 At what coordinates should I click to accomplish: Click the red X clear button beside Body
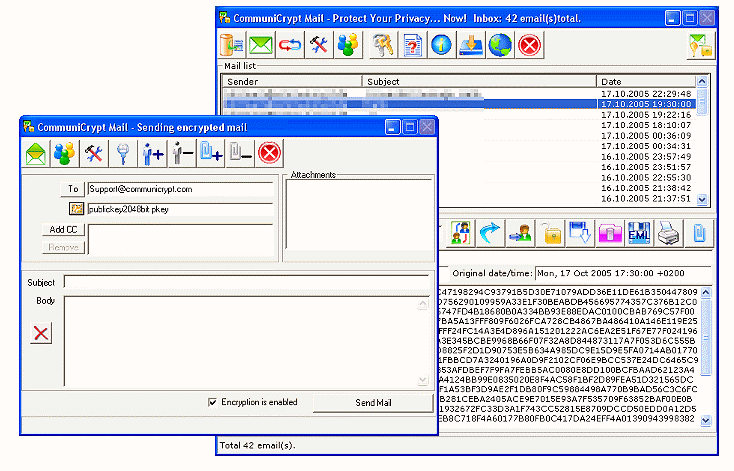coord(41,333)
